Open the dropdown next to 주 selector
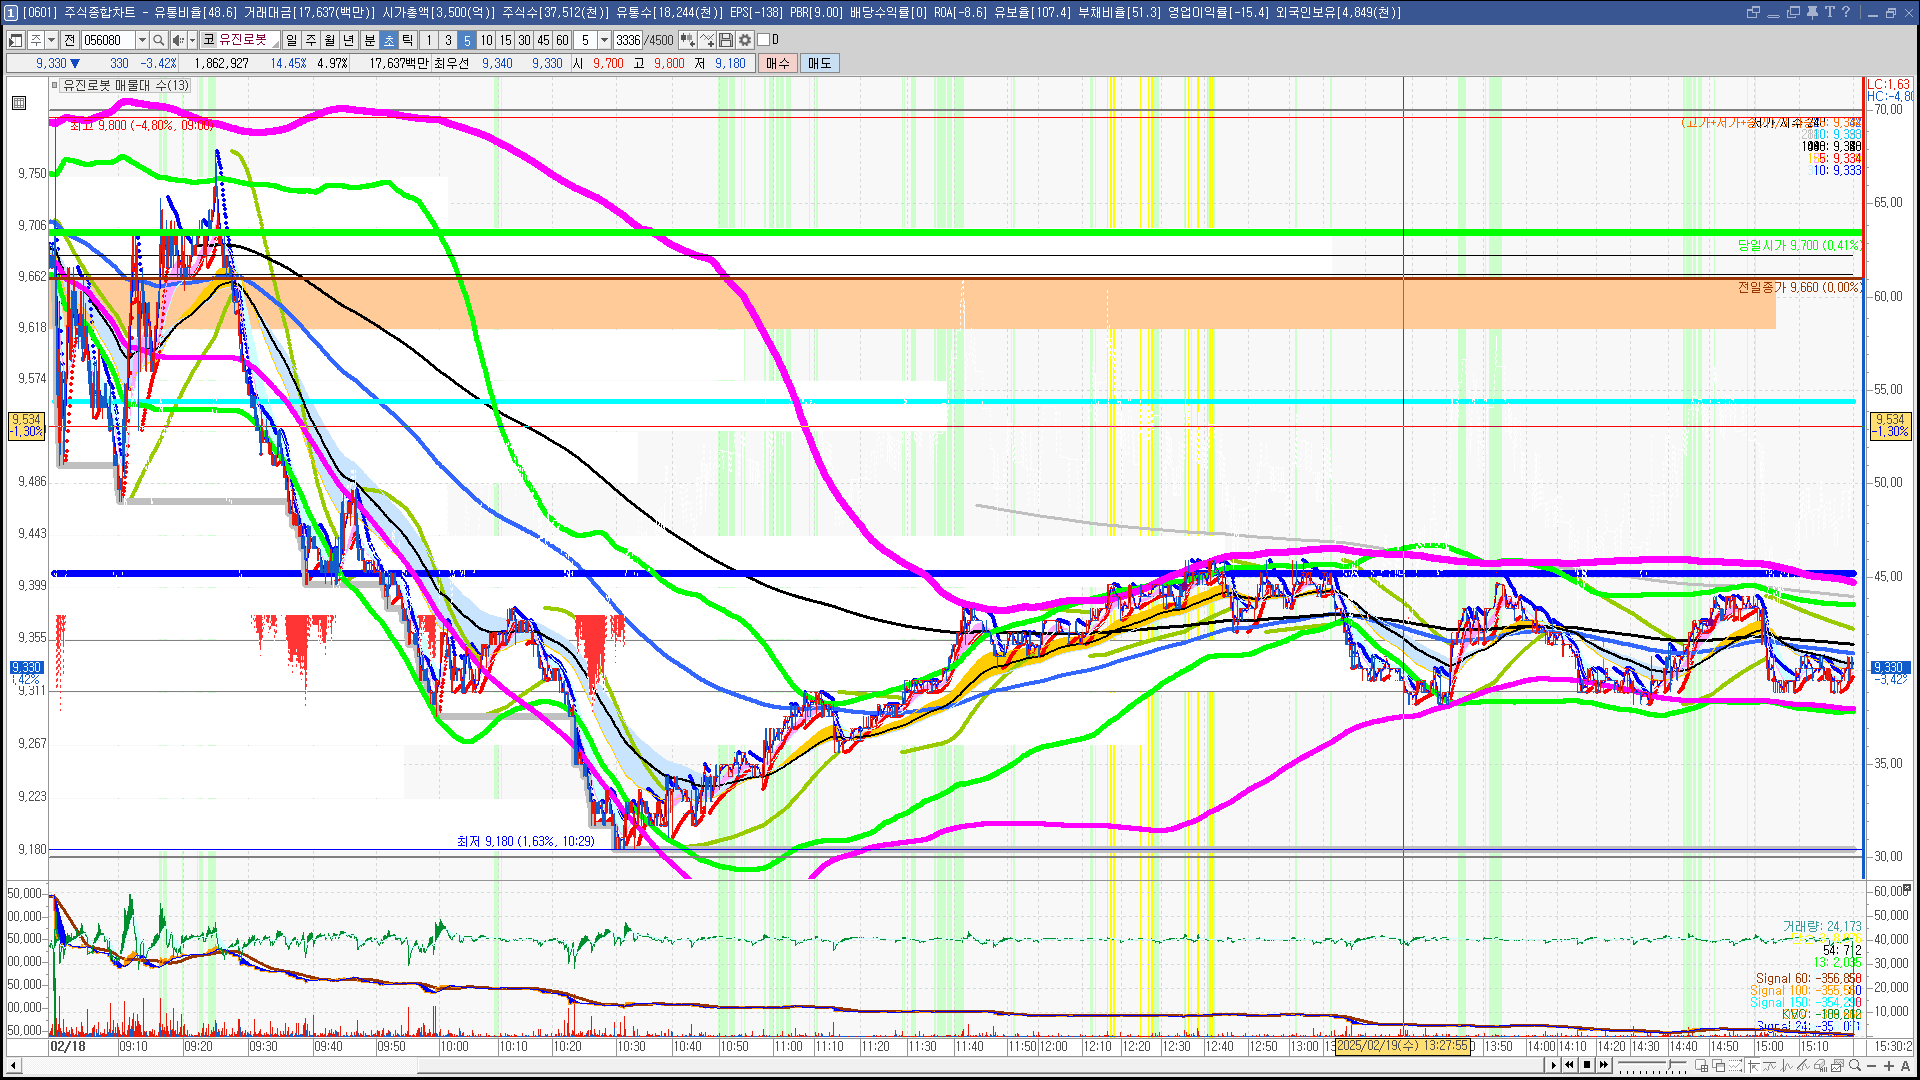 point(51,40)
